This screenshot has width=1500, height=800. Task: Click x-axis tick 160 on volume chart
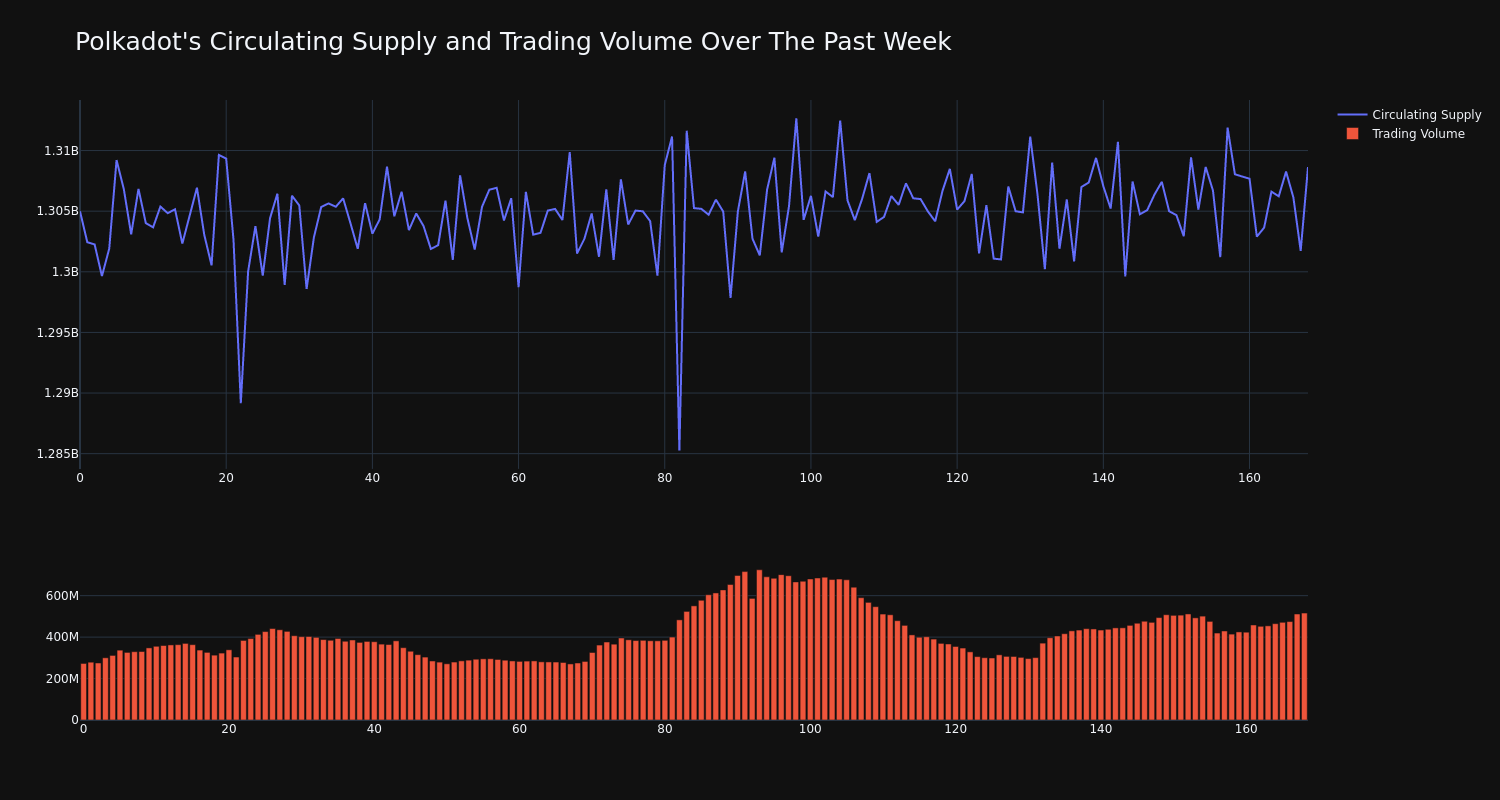(x=1246, y=729)
